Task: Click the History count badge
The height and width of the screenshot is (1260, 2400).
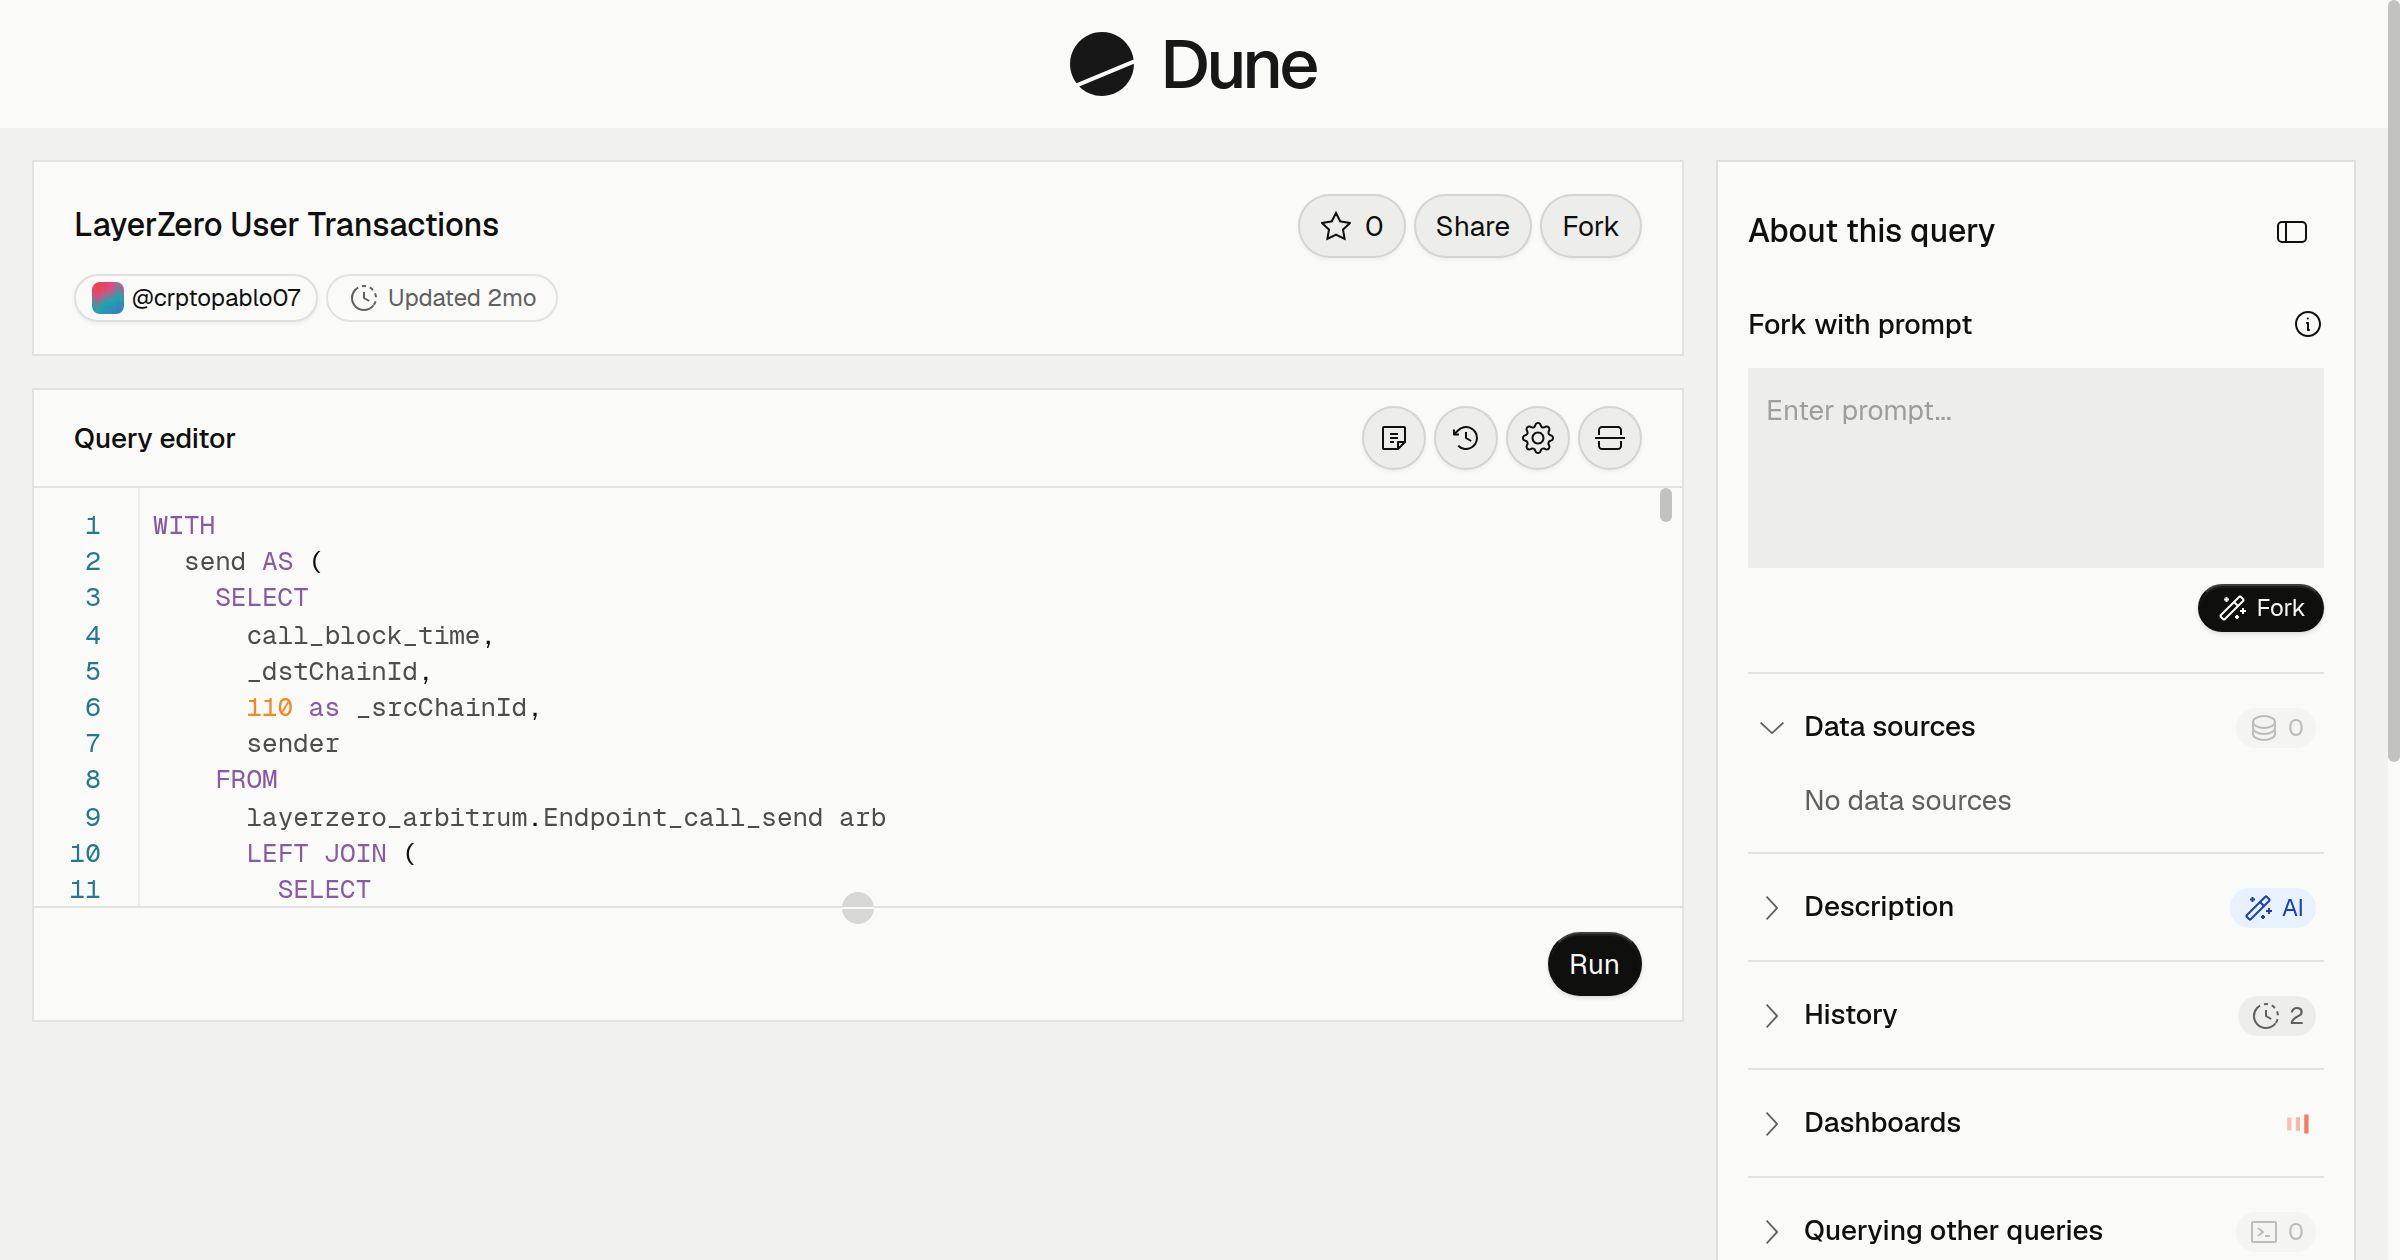Action: [x=2277, y=1015]
